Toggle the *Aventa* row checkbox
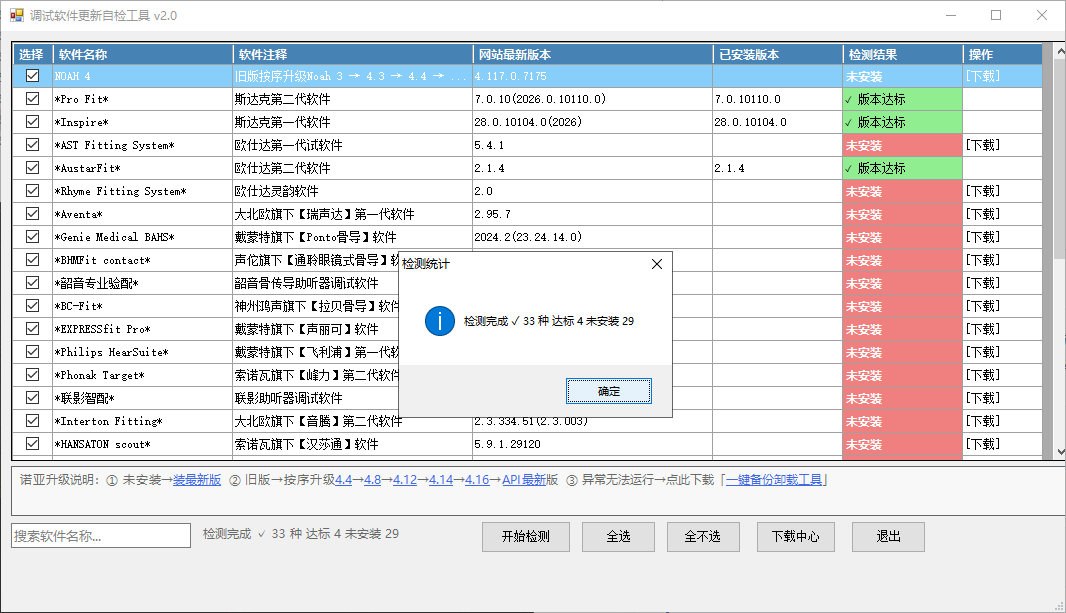 (32, 213)
